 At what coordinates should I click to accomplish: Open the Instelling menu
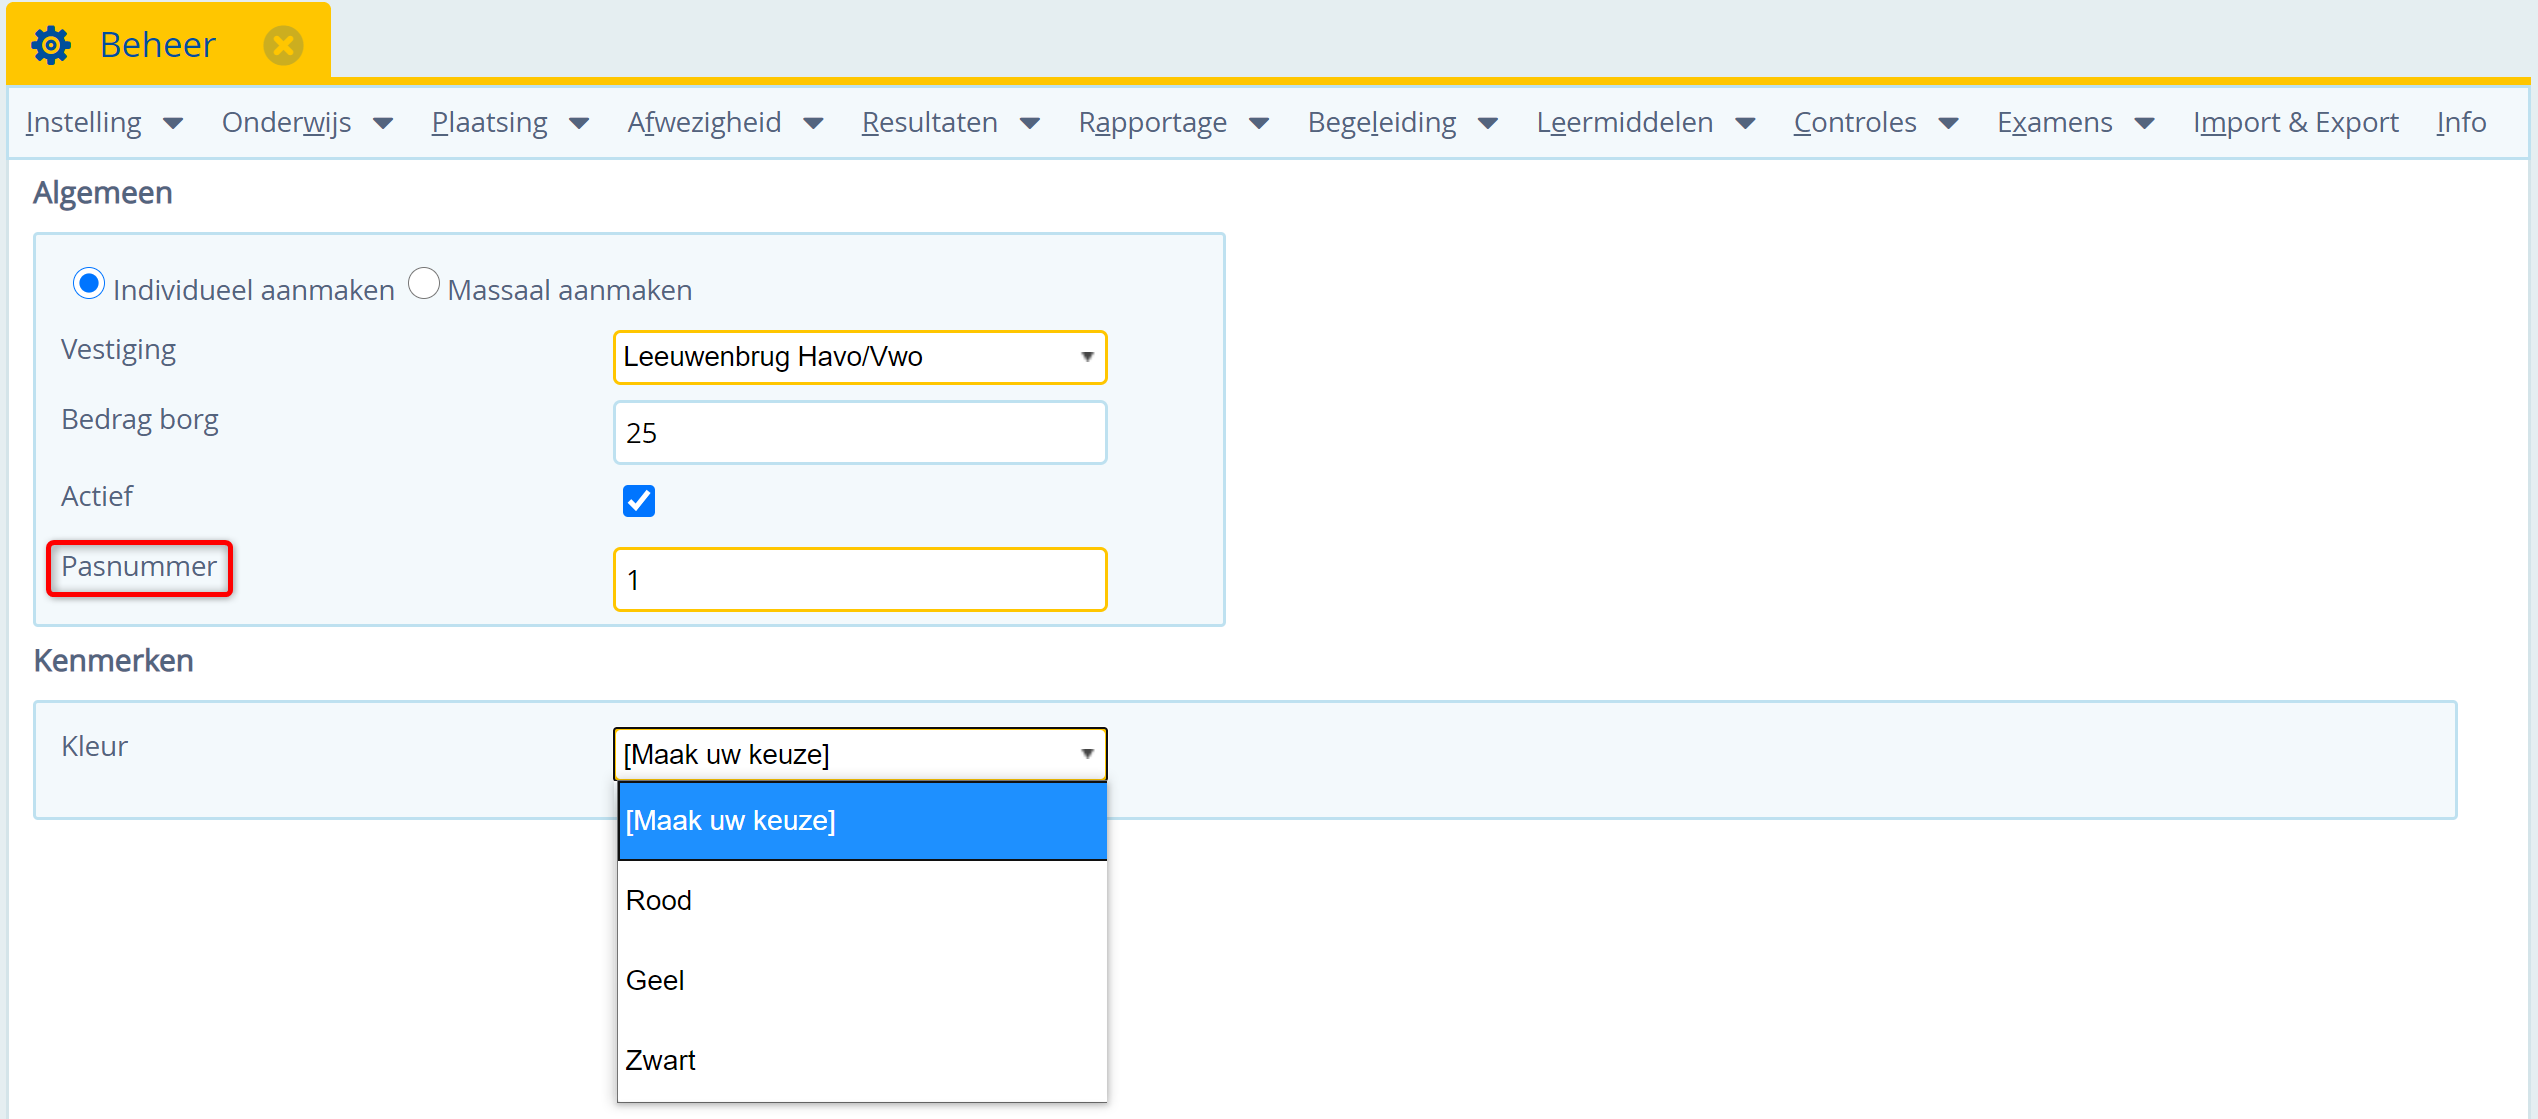point(84,122)
